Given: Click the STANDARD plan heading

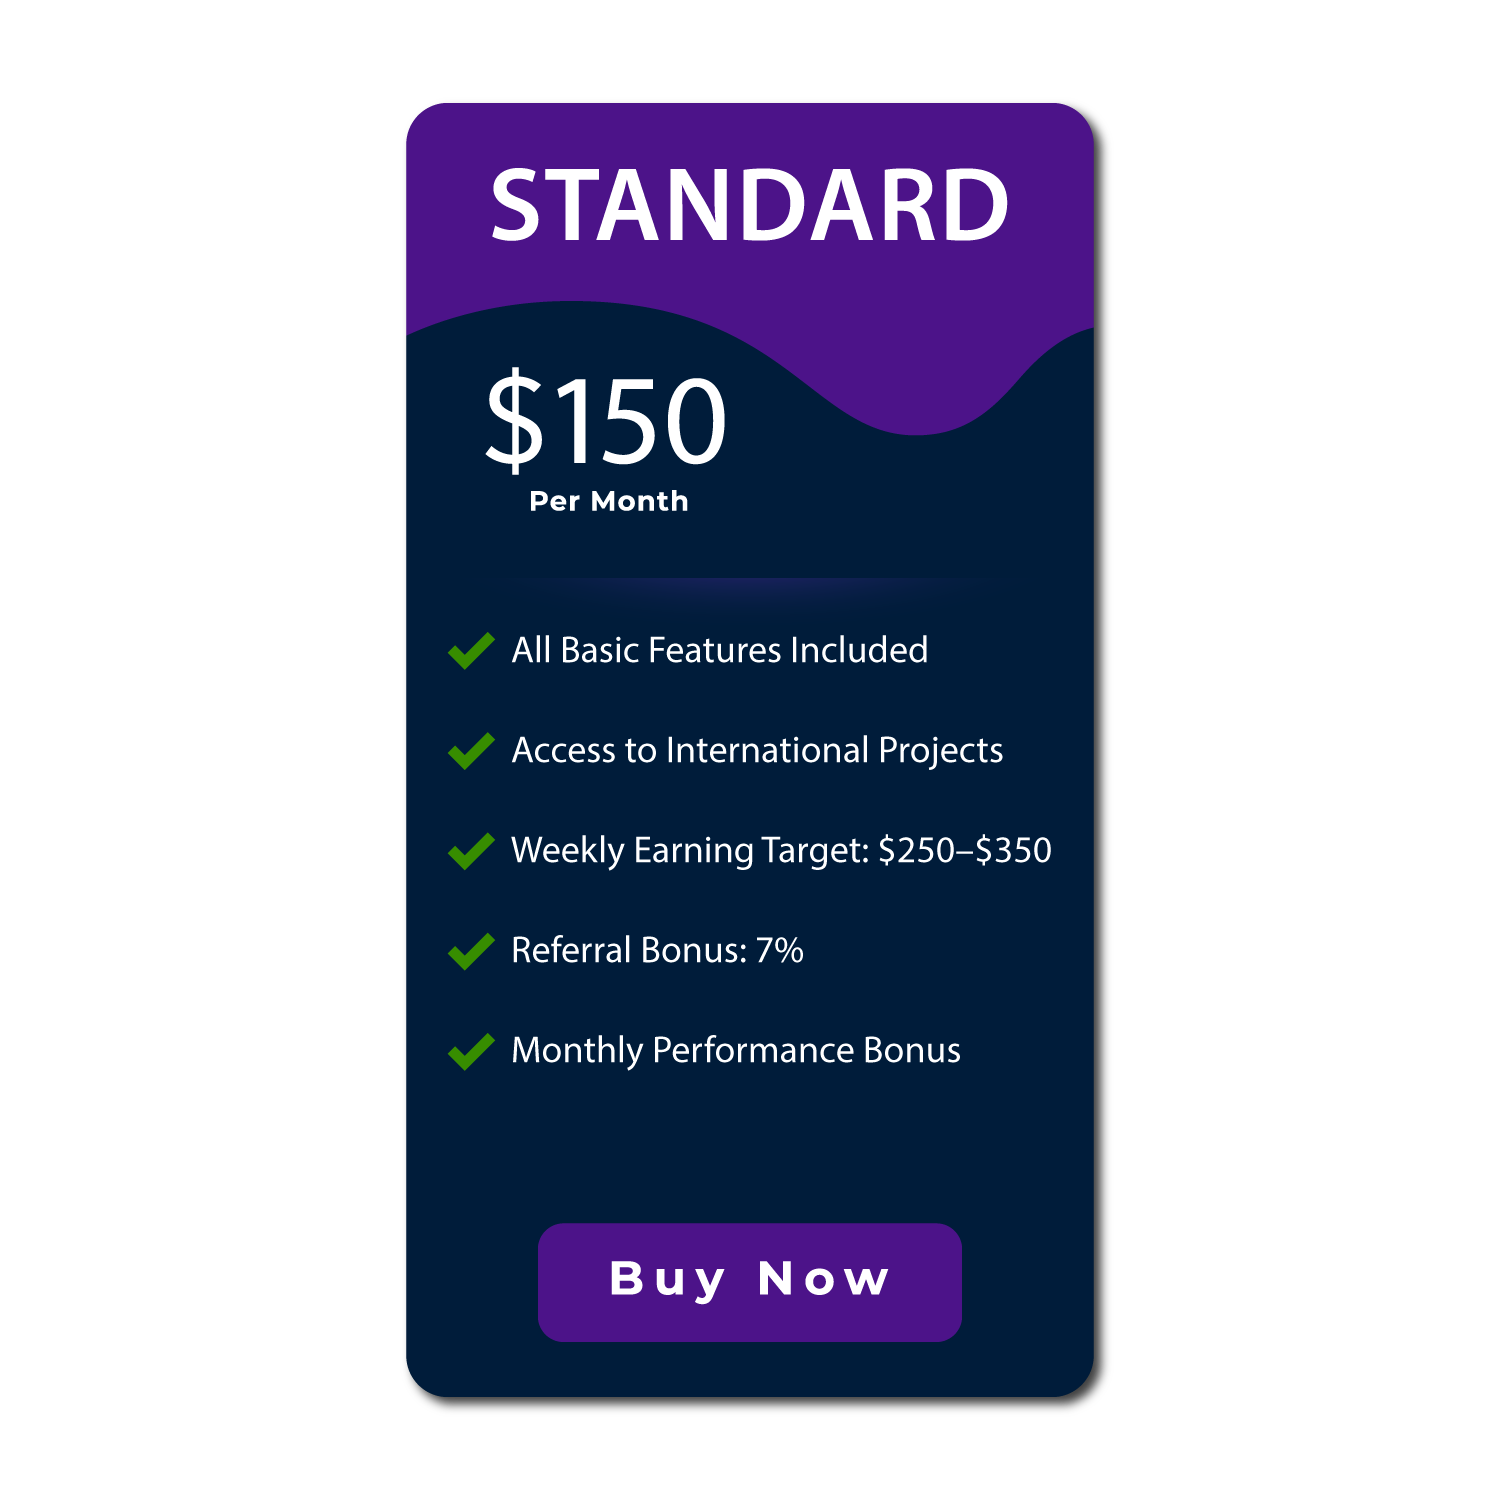Looking at the screenshot, I should [749, 205].
